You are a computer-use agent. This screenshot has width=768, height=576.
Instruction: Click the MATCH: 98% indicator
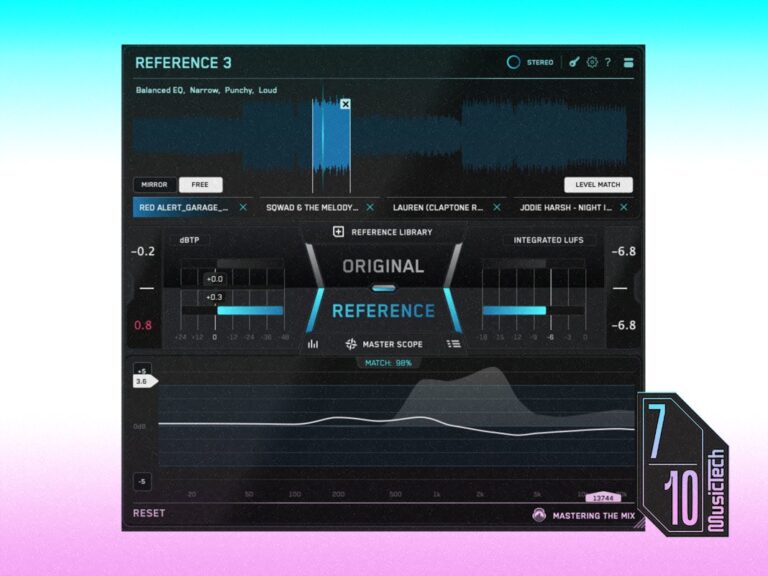point(388,363)
